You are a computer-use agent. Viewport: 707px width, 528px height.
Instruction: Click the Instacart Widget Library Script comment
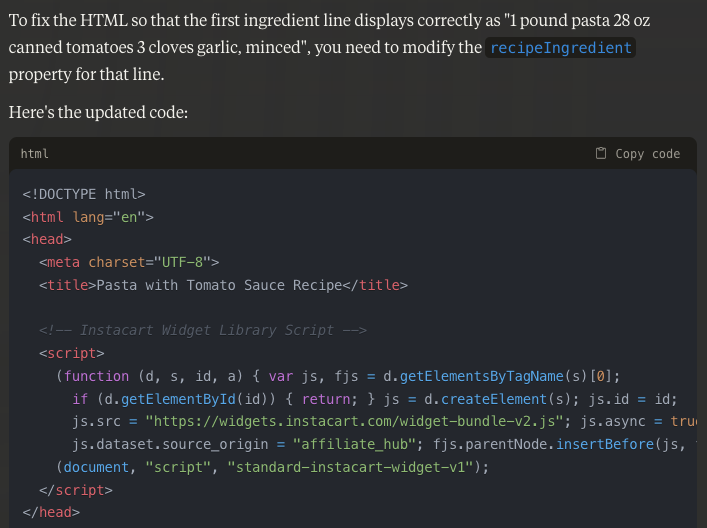pyautogui.click(x=203, y=331)
